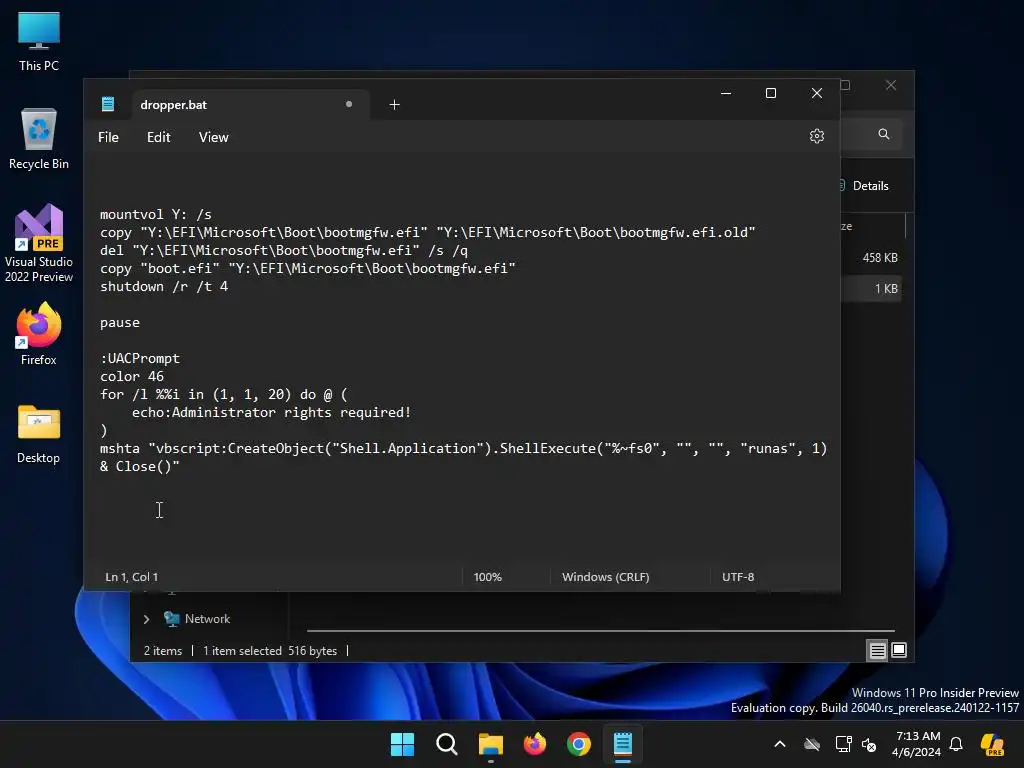The height and width of the screenshot is (768, 1024).
Task: Open the Edit menu
Action: click(x=158, y=137)
